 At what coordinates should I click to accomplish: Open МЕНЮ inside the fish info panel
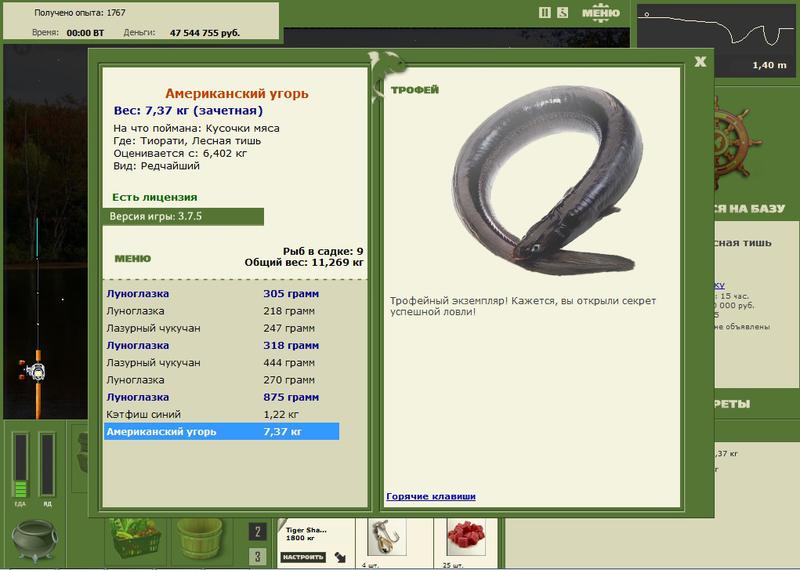(x=133, y=259)
